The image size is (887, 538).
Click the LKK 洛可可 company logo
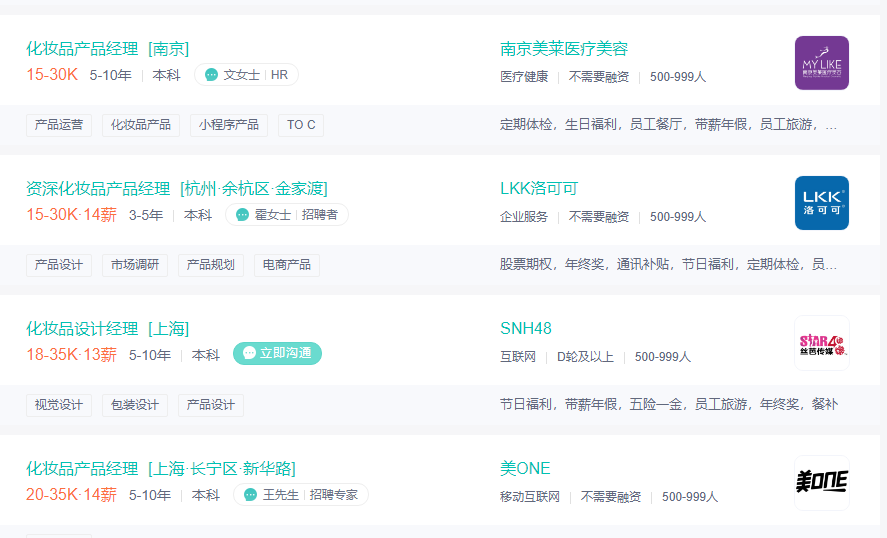pos(821,203)
